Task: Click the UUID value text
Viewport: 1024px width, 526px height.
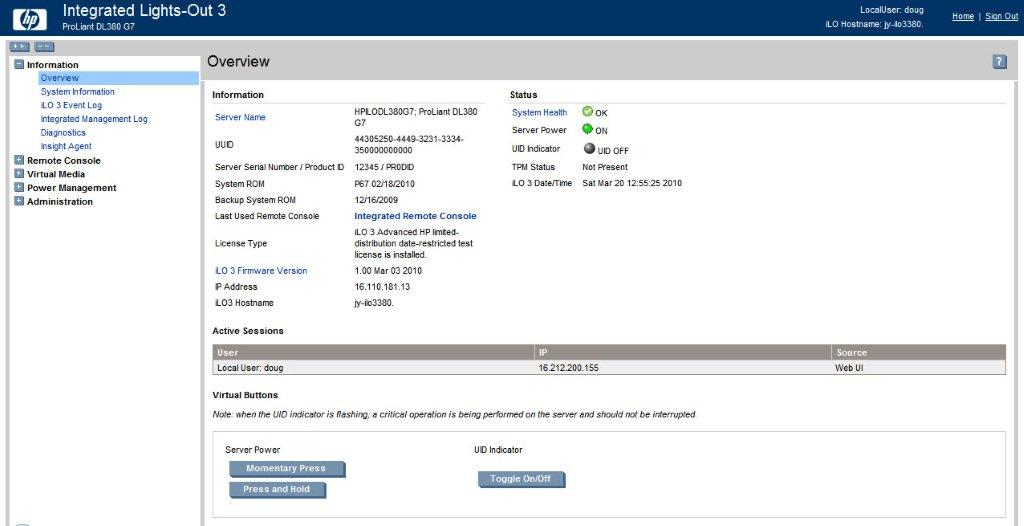Action: click(x=409, y=144)
